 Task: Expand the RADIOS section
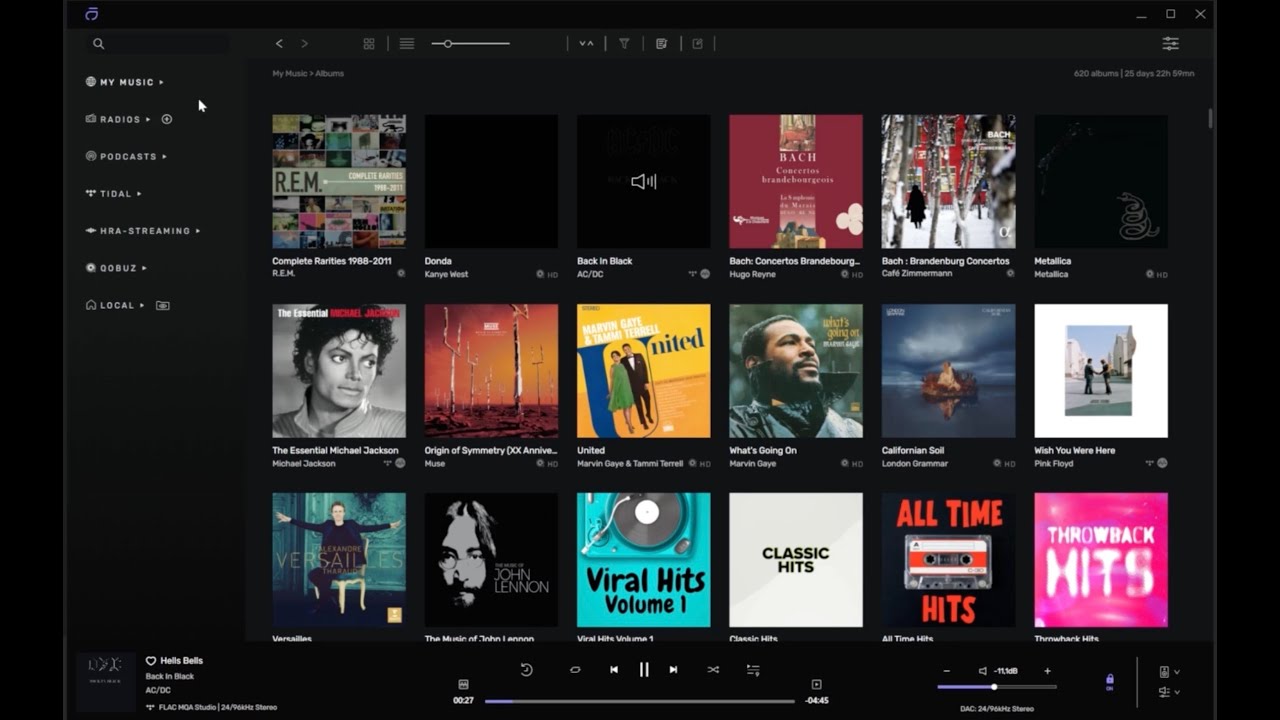(118, 119)
